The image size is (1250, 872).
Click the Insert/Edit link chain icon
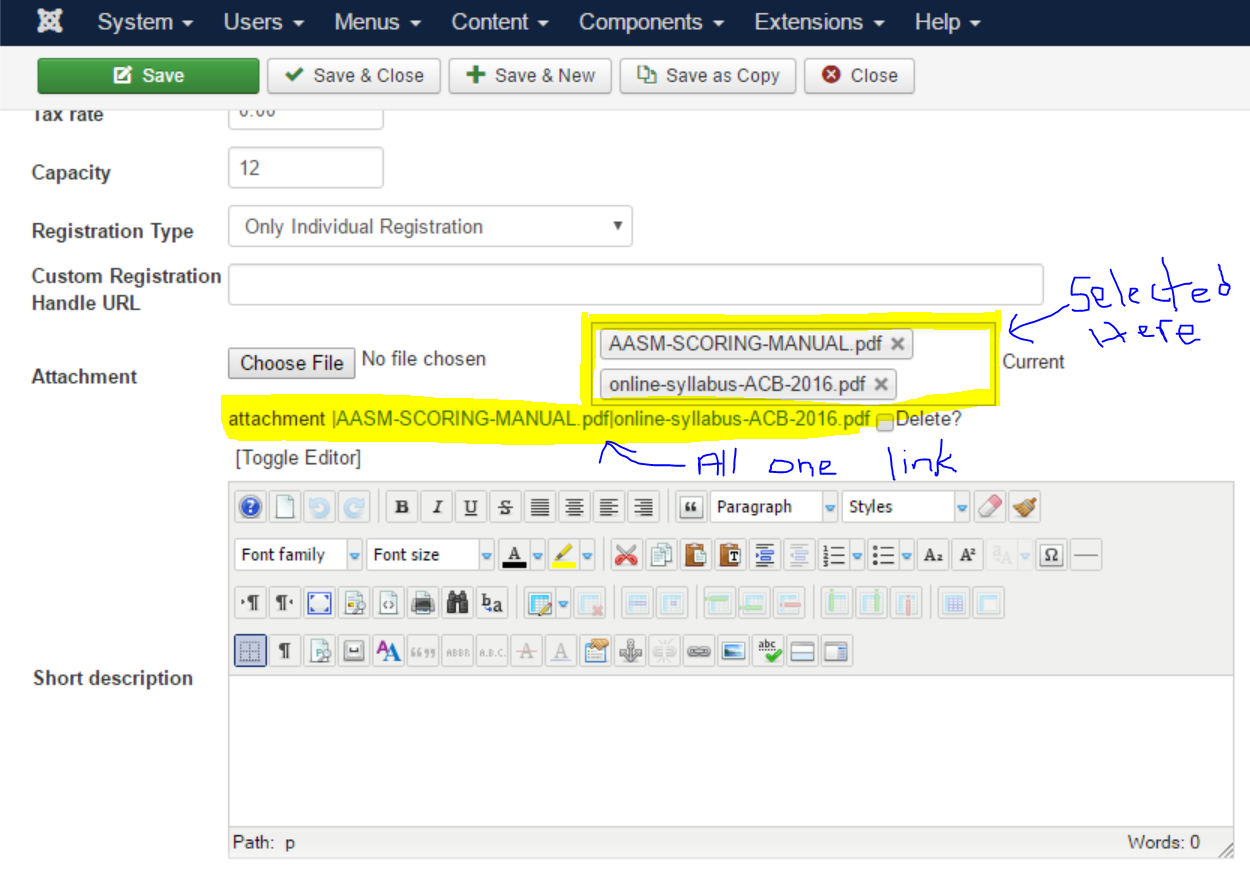point(698,652)
